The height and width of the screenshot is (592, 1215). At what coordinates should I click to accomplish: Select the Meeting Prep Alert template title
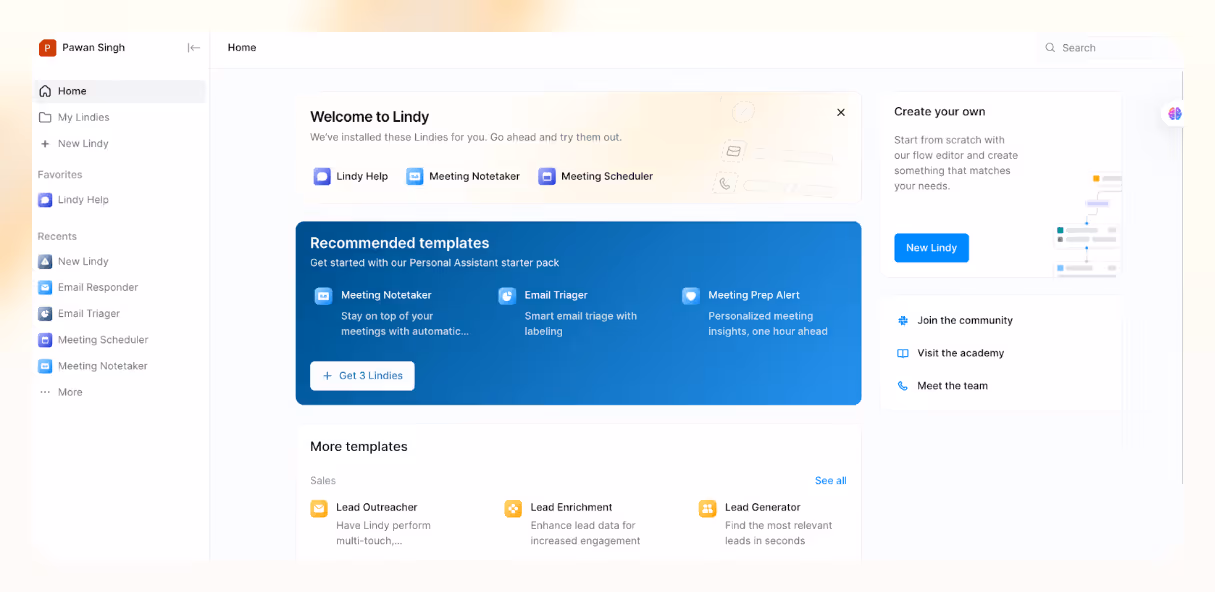(x=754, y=296)
